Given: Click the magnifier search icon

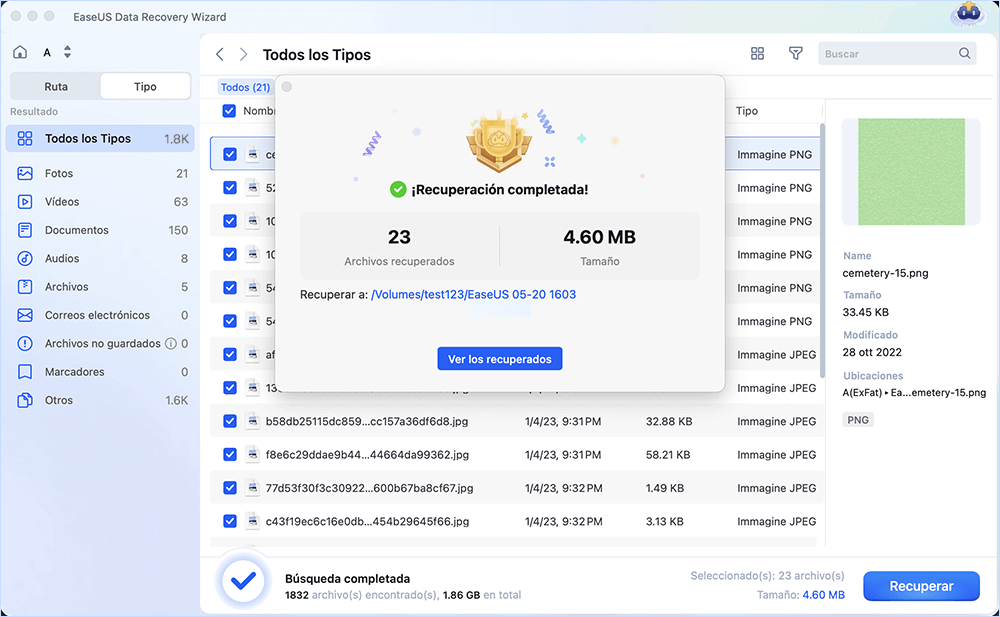Looking at the screenshot, I should (964, 54).
